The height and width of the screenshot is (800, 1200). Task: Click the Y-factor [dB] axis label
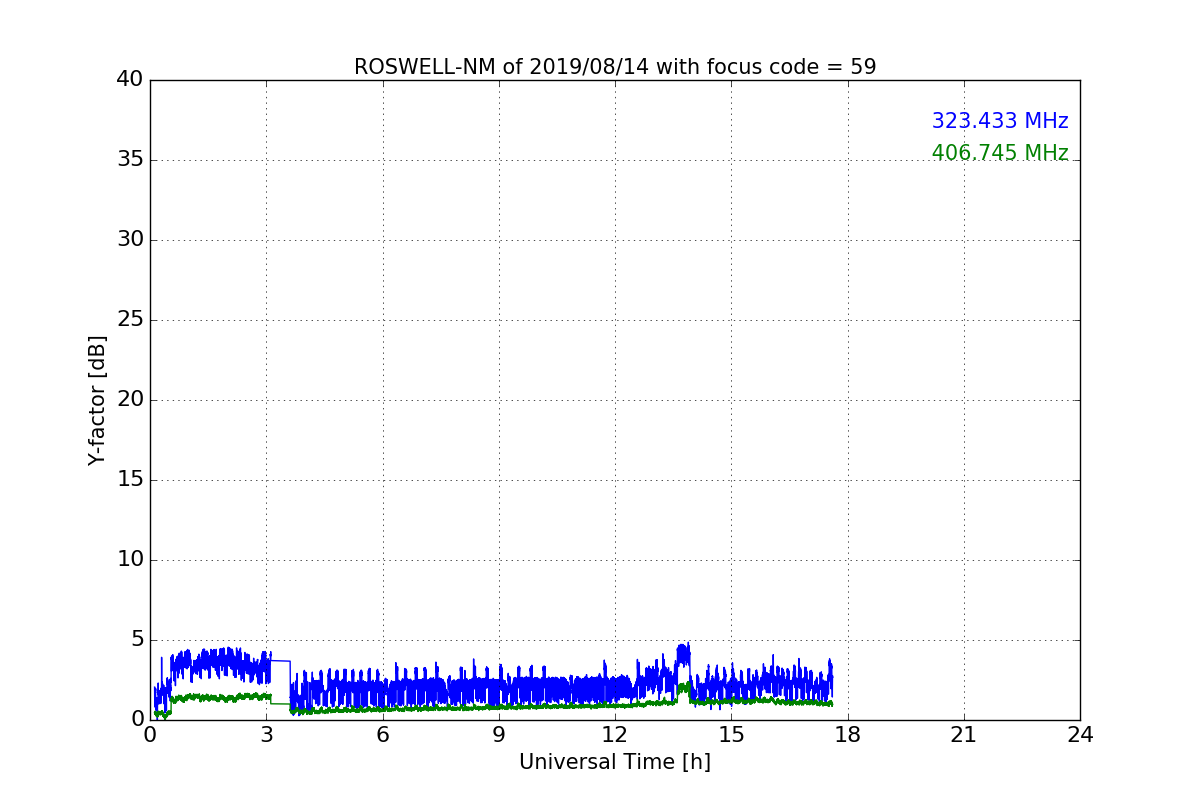tap(97, 400)
